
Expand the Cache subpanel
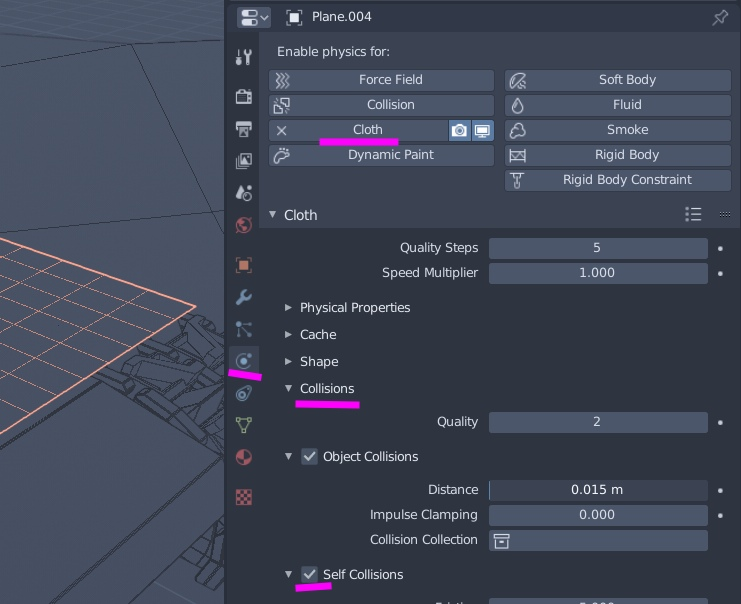coord(288,335)
